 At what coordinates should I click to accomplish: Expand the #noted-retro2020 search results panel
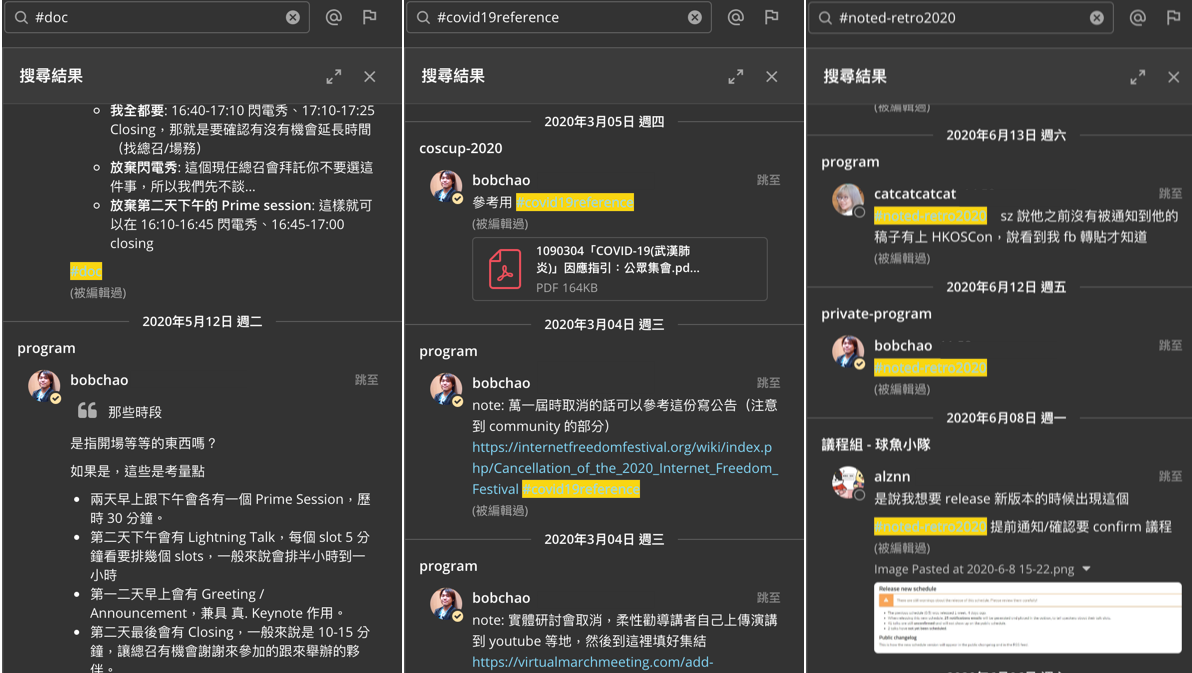click(x=1138, y=77)
